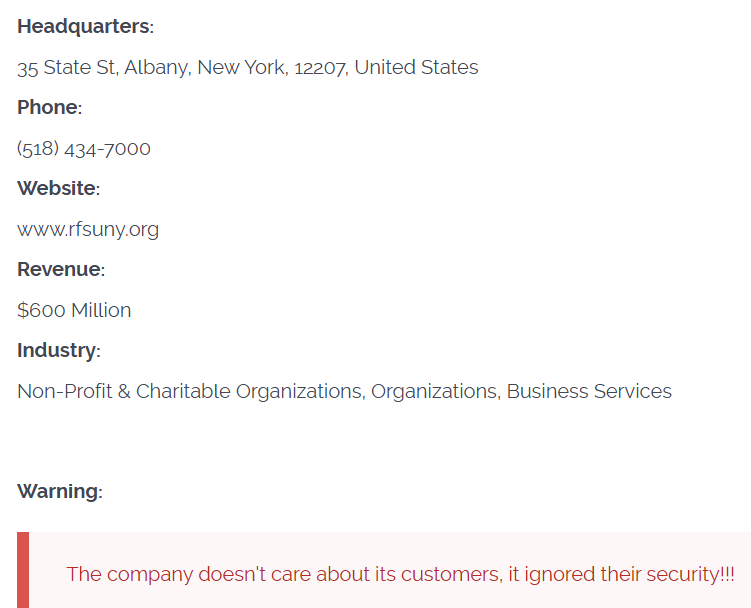Viewport: 751px width, 608px height.
Task: Click the Warning heading
Action: click(59, 492)
